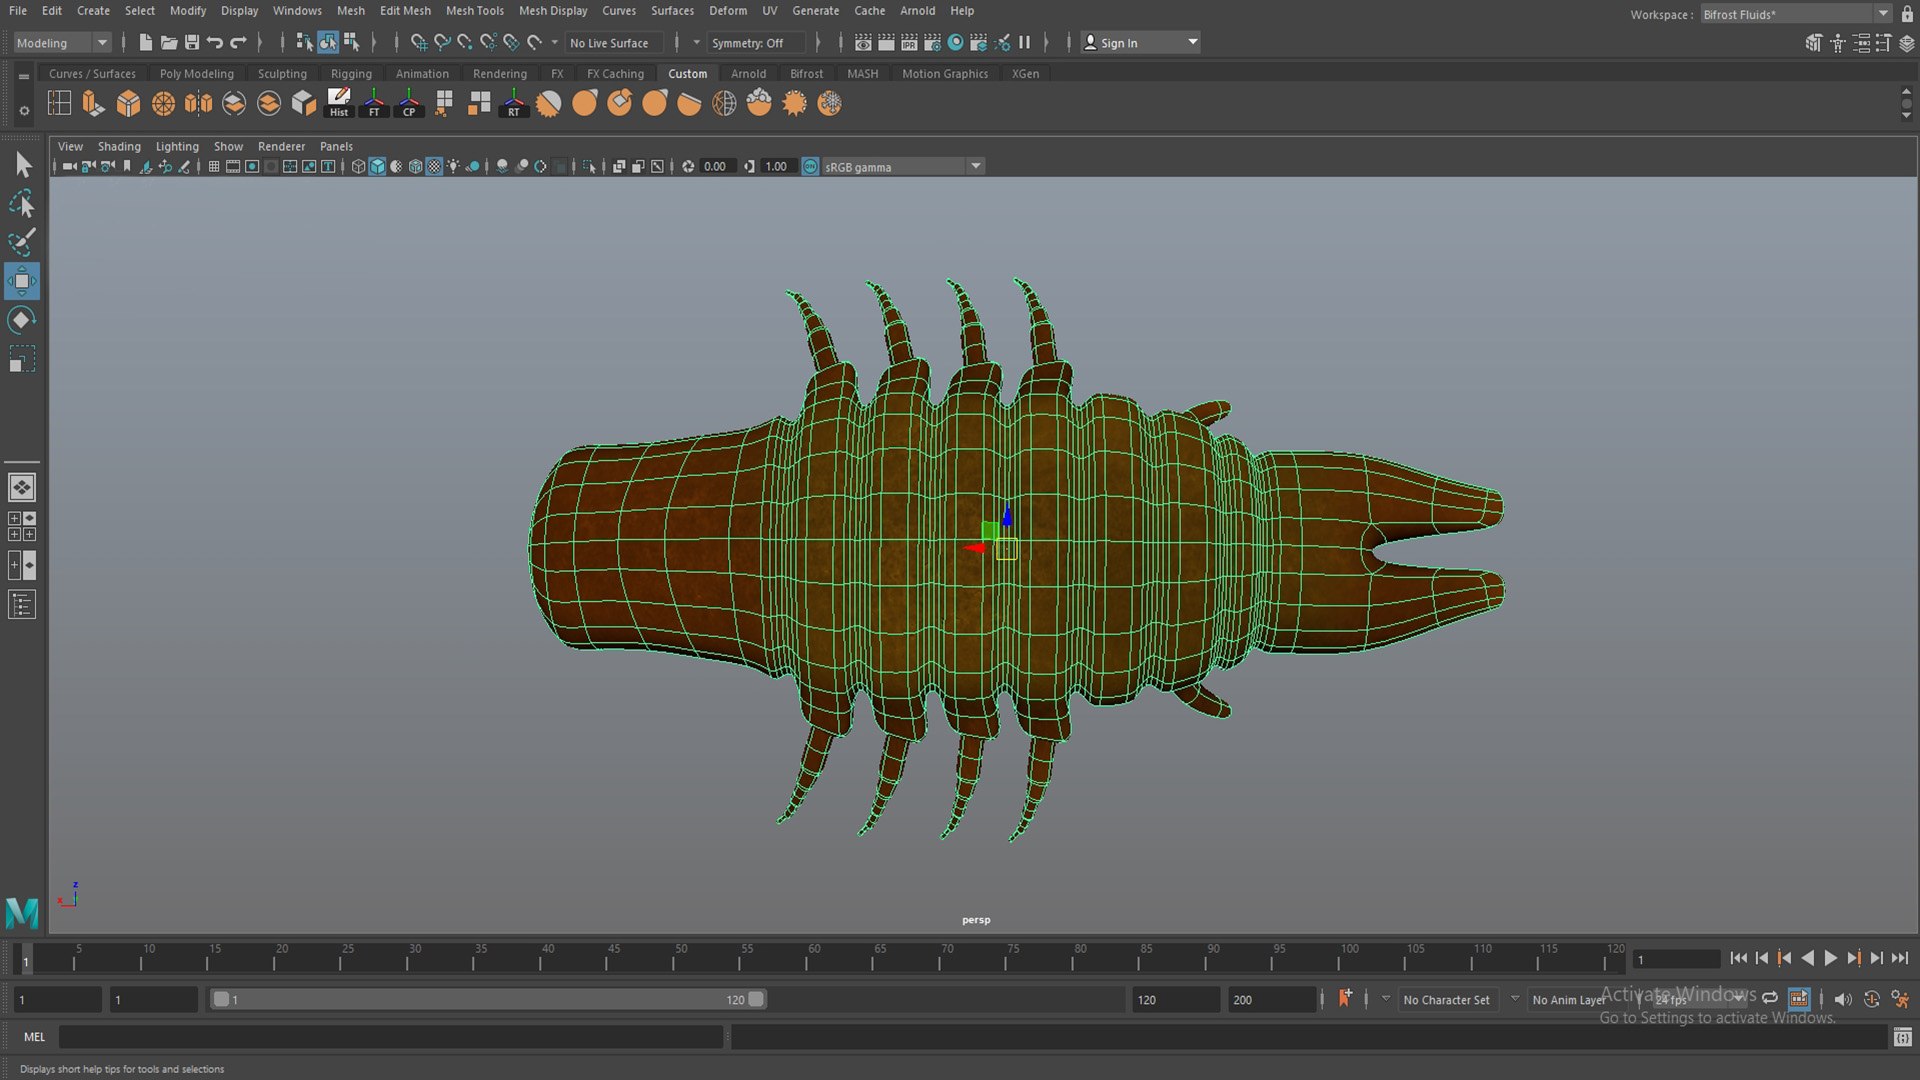The height and width of the screenshot is (1080, 1920).
Task: Click the FT shelf icon
Action: (374, 103)
